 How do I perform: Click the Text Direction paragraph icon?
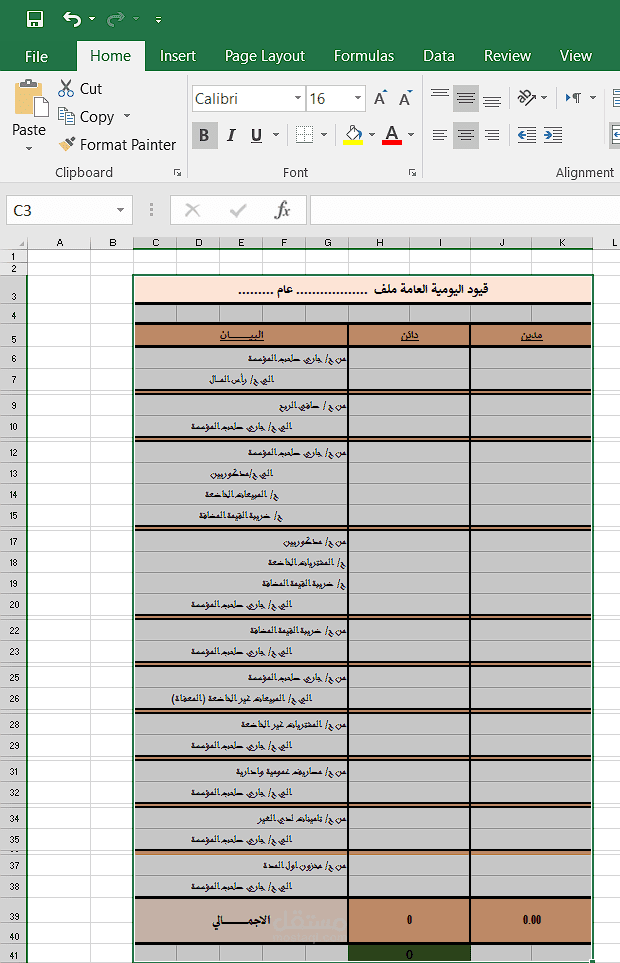pos(574,98)
